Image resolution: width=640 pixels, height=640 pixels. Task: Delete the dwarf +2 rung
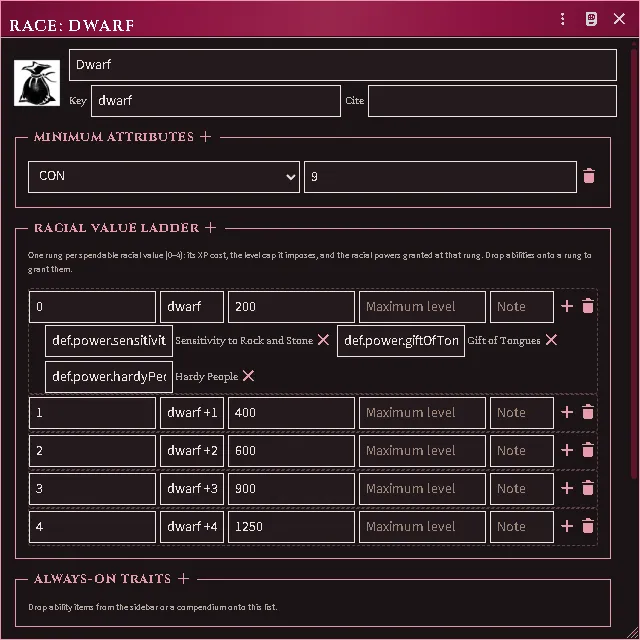pyautogui.click(x=588, y=450)
